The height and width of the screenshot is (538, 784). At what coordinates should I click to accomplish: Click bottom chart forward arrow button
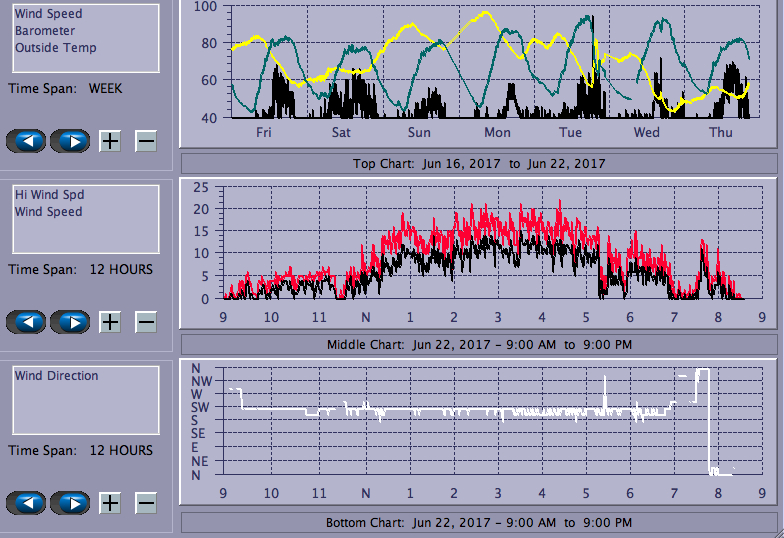point(70,503)
